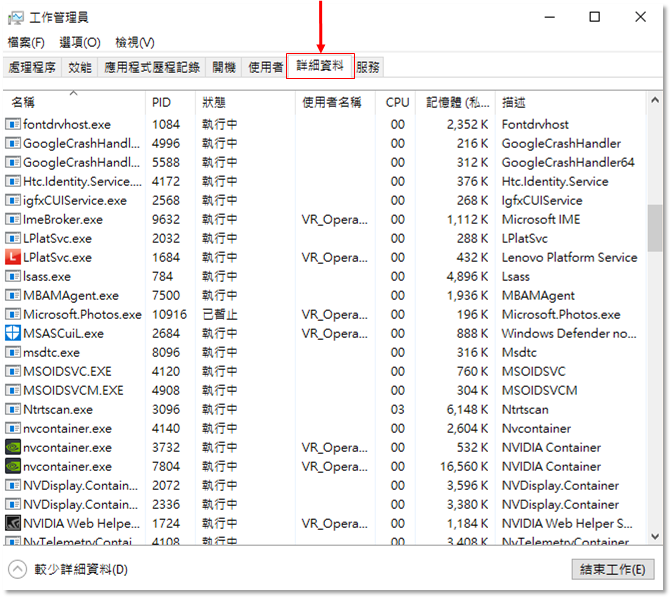Click the scrollbar down arrow

(x=655, y=537)
